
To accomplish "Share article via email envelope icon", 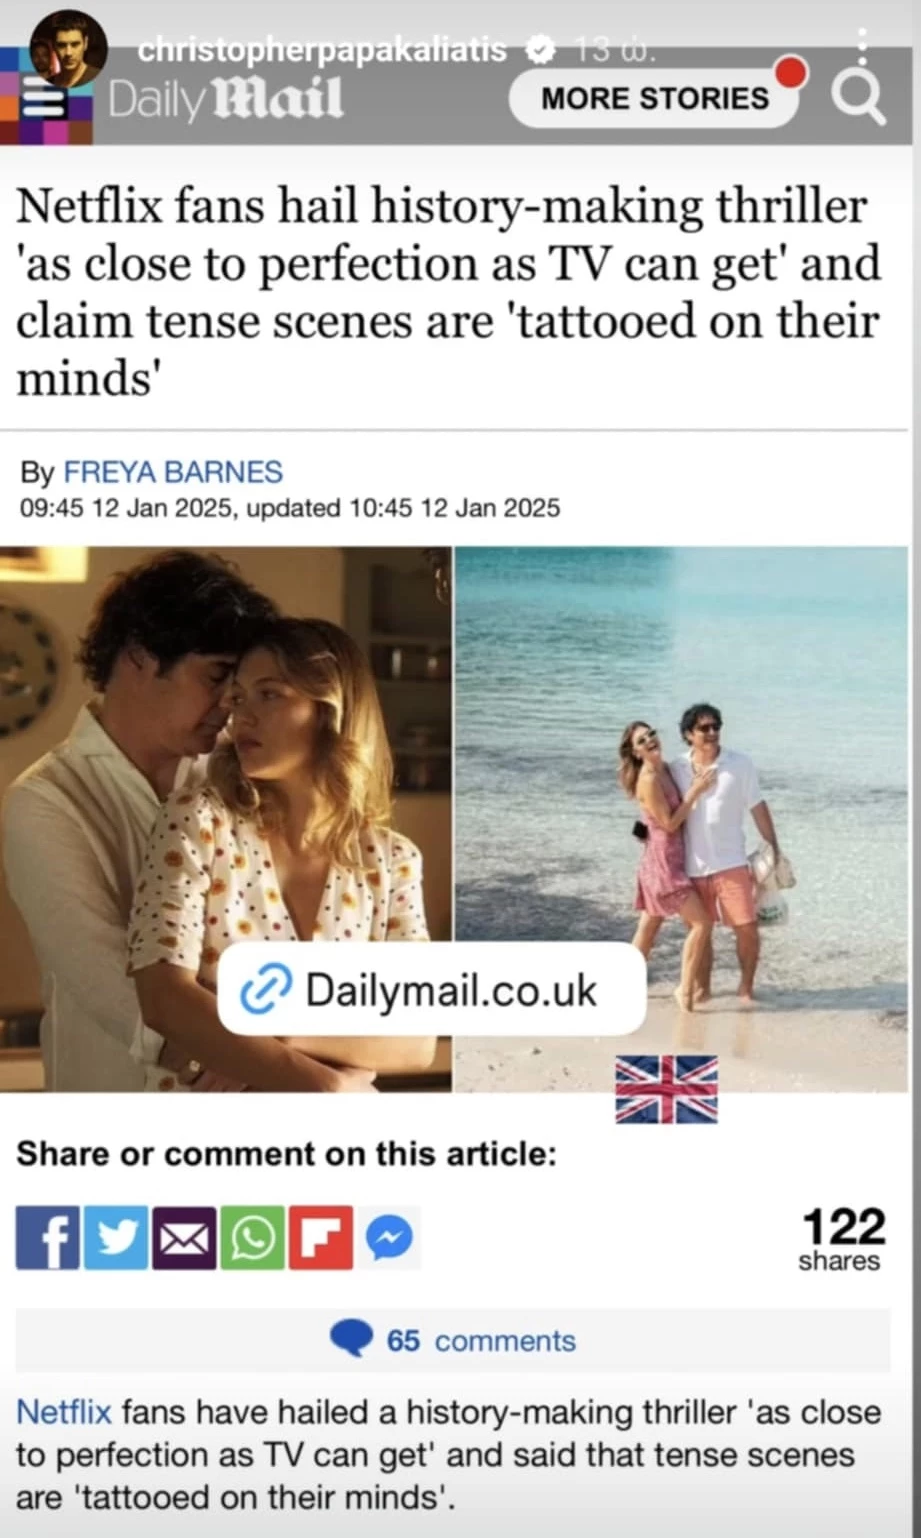I will 184,1238.
